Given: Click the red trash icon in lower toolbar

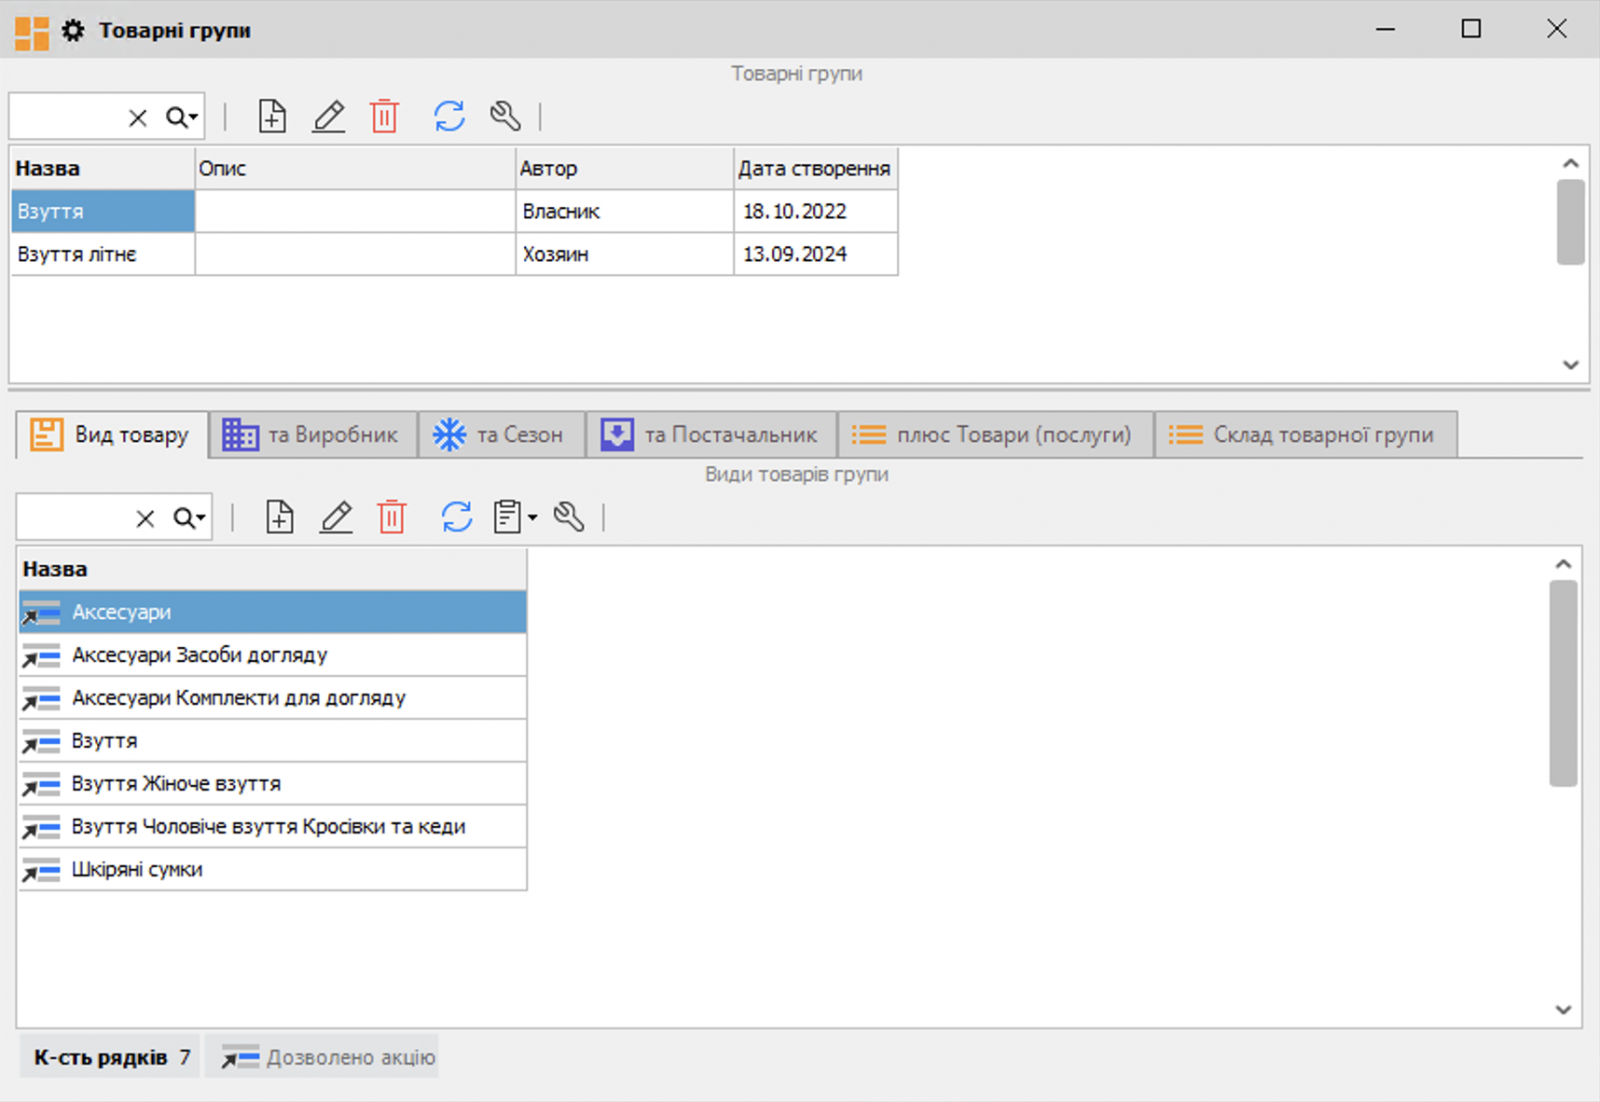Looking at the screenshot, I should click(x=392, y=517).
